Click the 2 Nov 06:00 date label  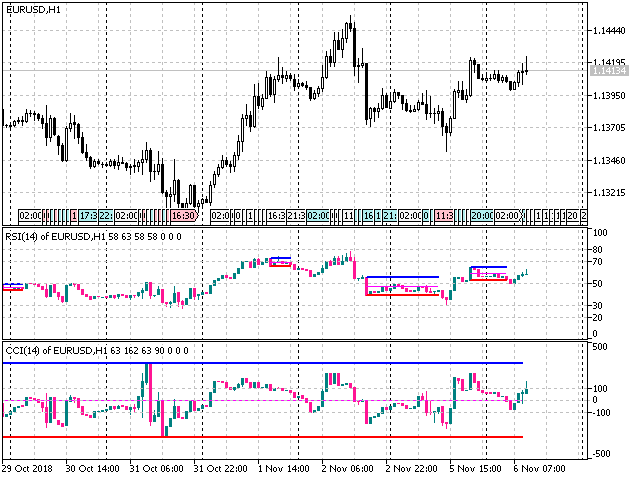tap(347, 468)
